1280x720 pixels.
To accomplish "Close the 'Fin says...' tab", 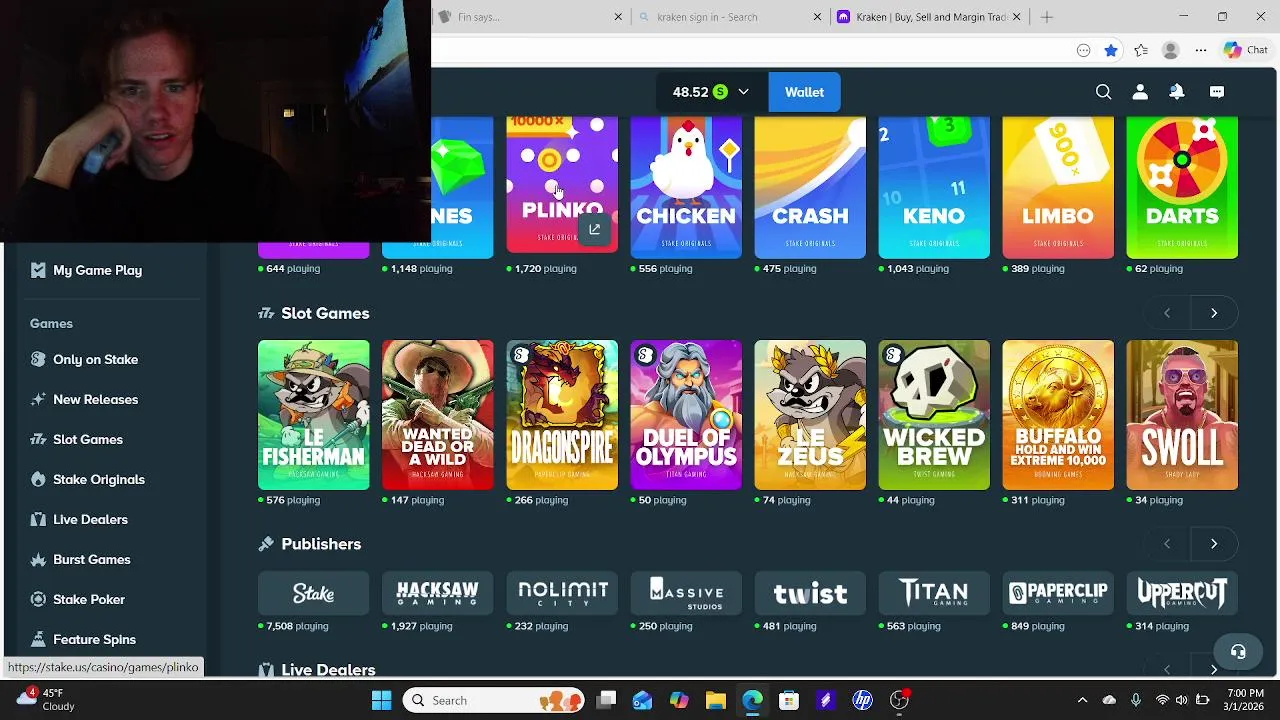I will tap(618, 17).
